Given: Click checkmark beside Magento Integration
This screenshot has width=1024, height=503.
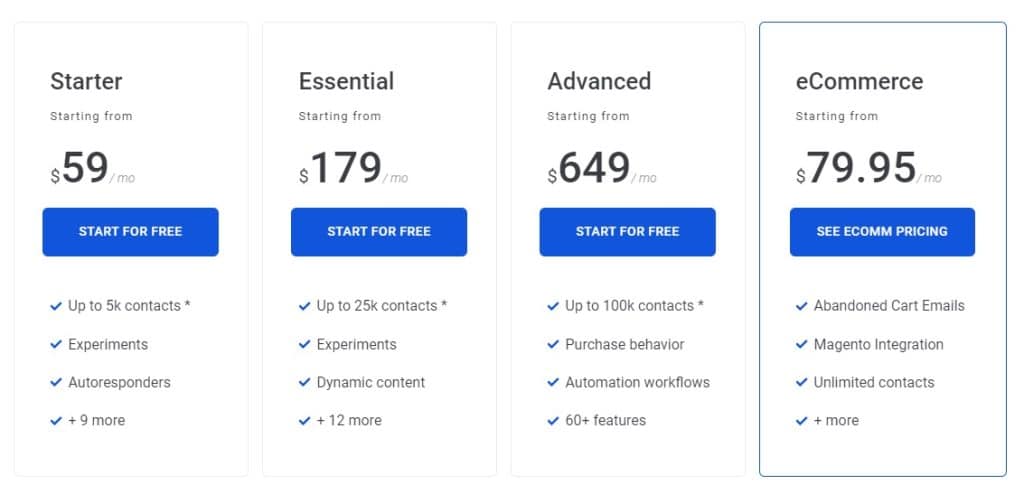Looking at the screenshot, I should [x=802, y=344].
